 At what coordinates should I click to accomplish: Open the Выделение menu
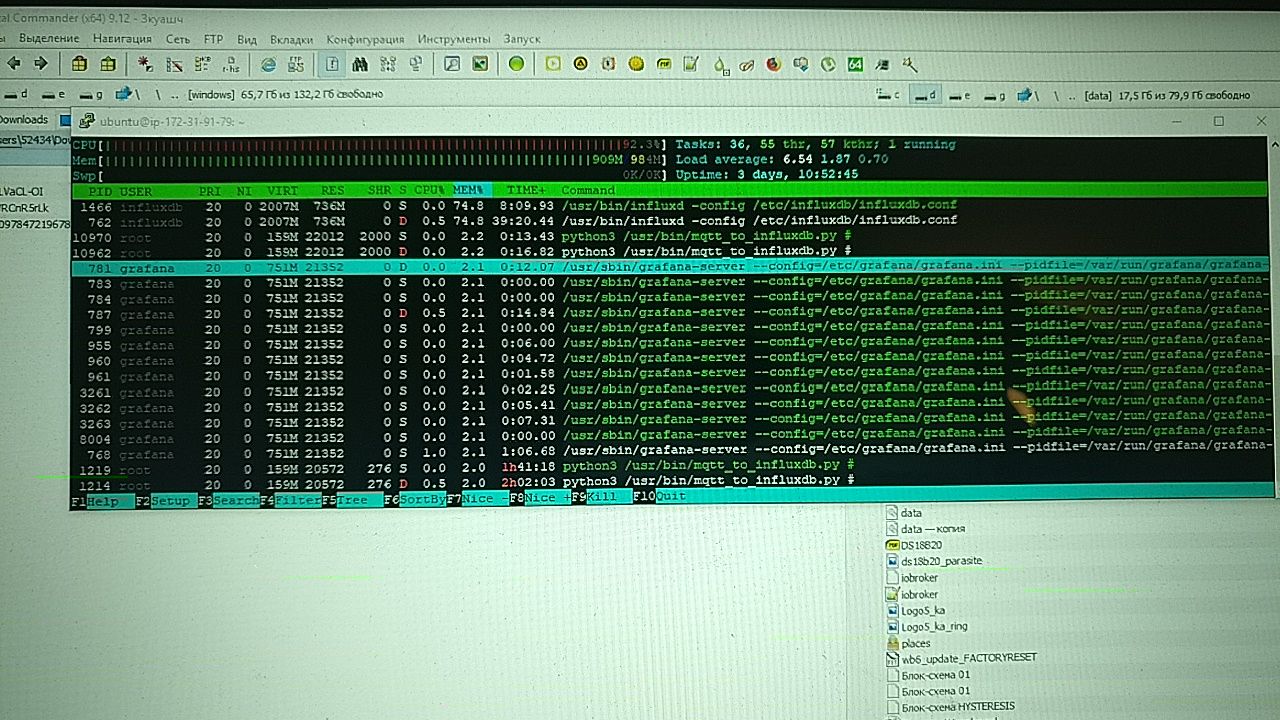coord(48,39)
